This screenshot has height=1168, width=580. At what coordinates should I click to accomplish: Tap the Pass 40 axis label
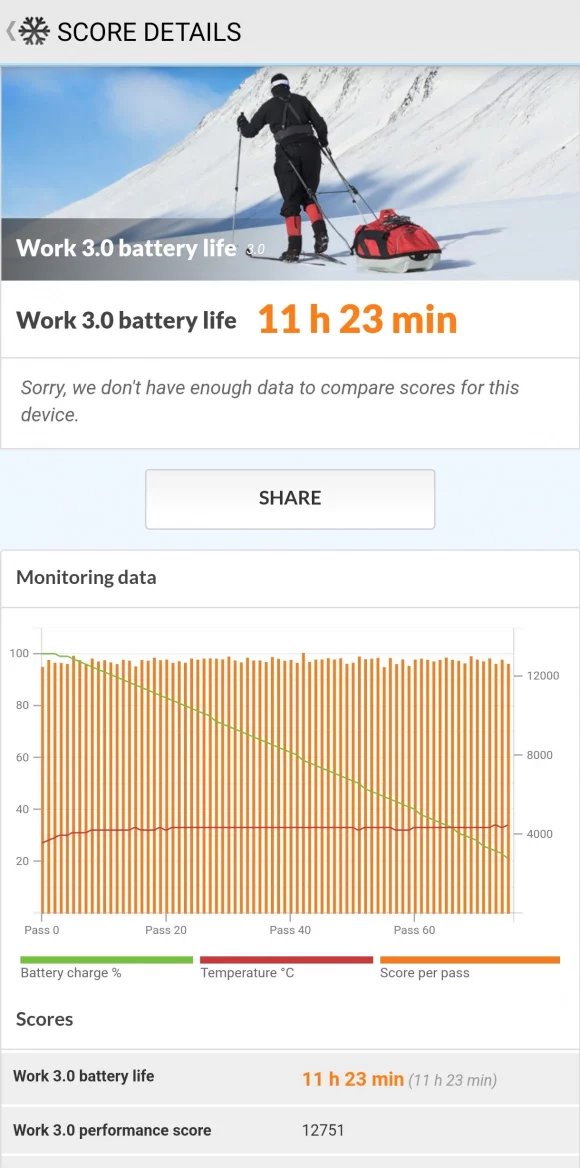click(x=290, y=930)
